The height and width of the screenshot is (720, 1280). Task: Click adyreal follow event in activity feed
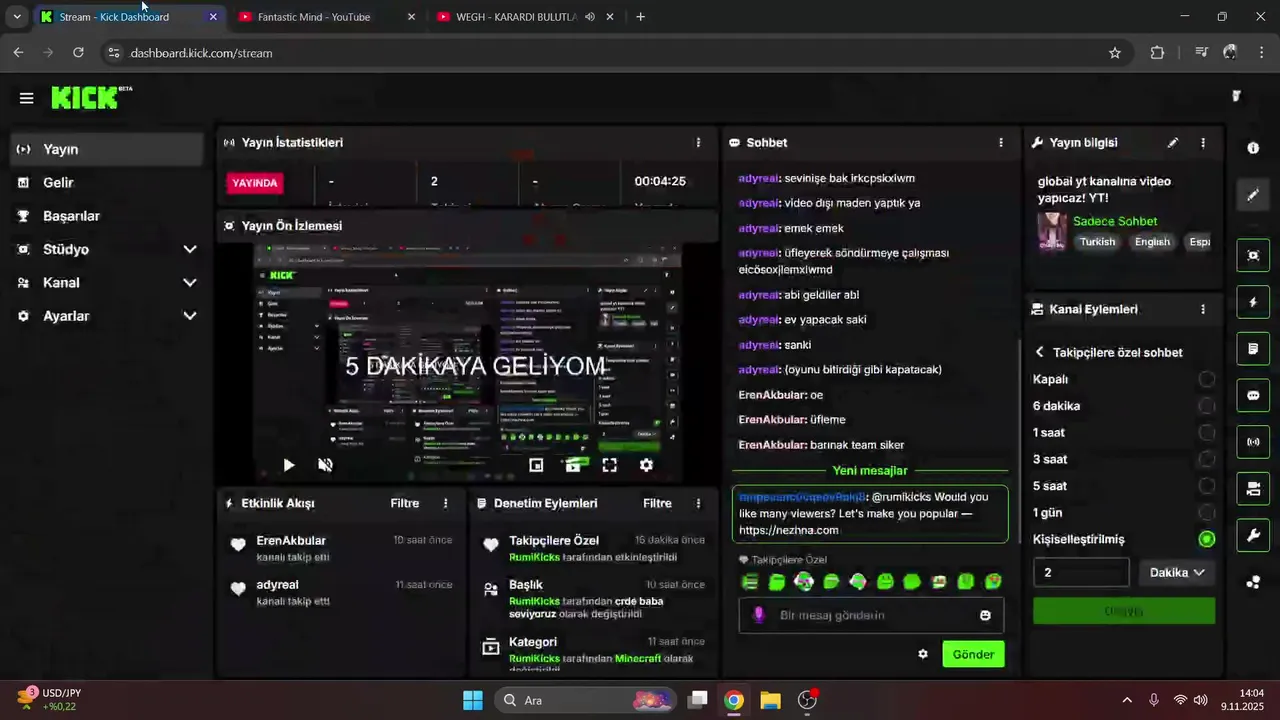click(341, 592)
